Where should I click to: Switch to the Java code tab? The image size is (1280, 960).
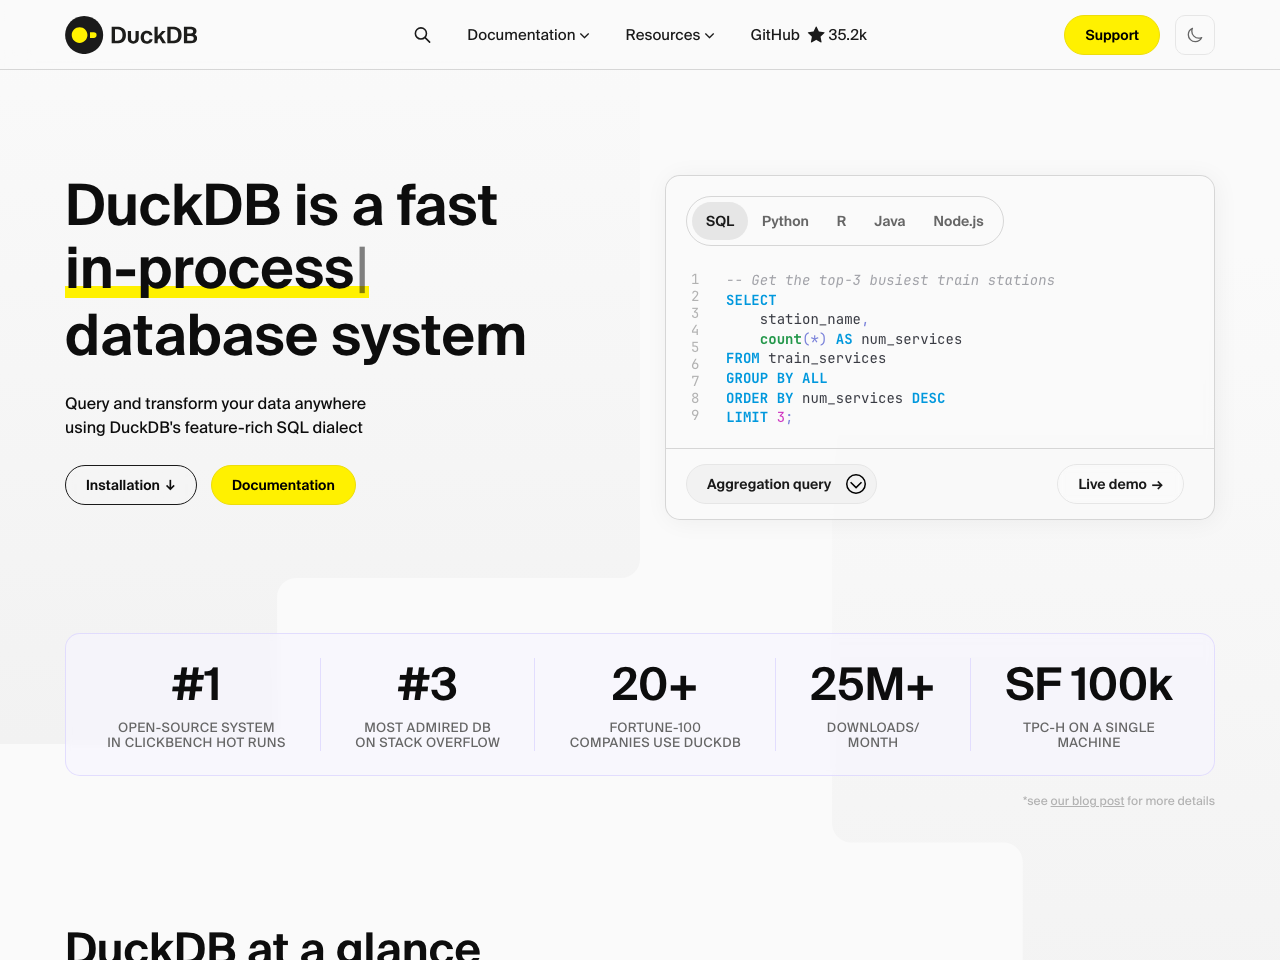(889, 220)
